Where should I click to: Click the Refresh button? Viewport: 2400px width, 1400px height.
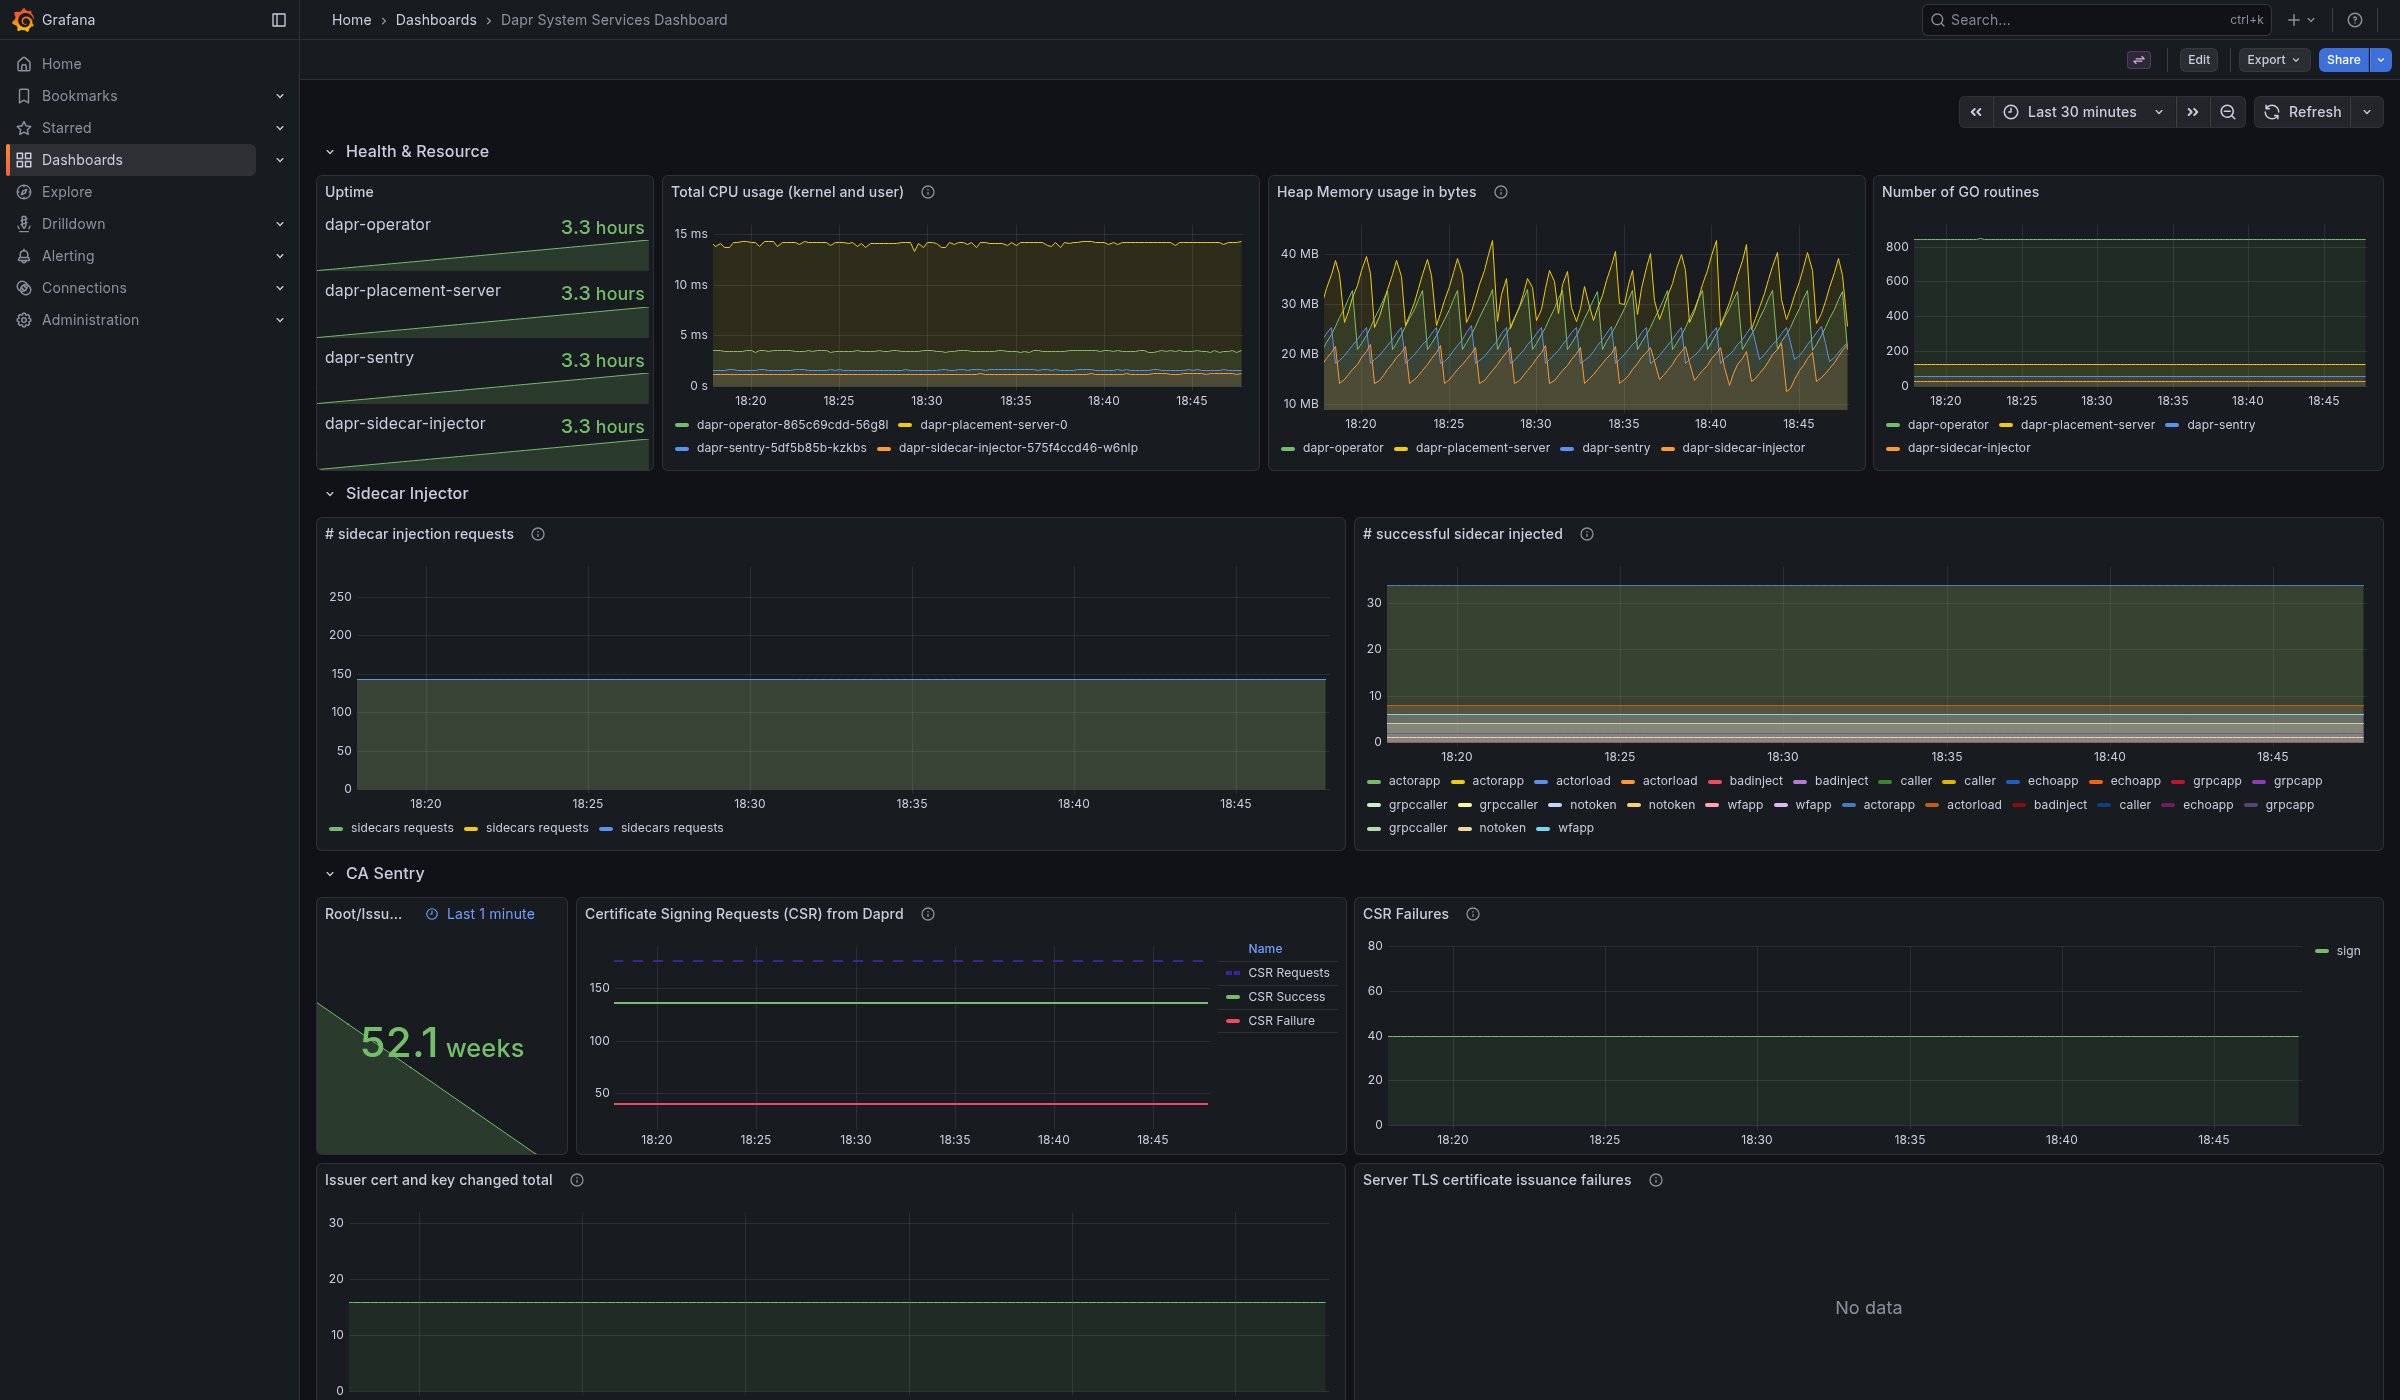(2303, 112)
